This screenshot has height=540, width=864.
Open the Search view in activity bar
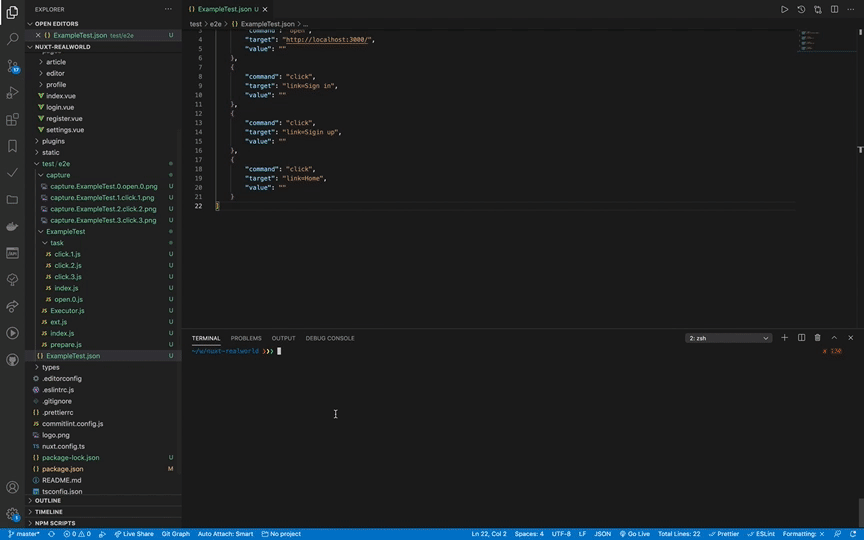point(12,39)
